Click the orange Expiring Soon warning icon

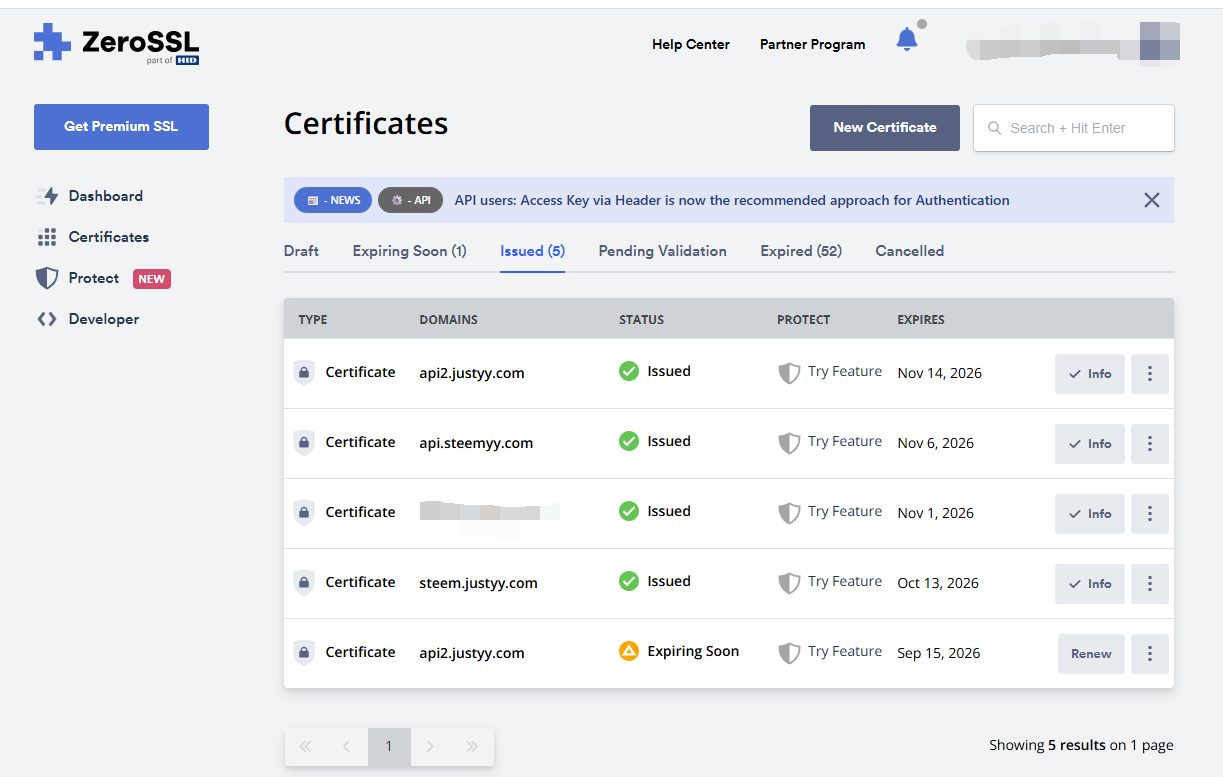coord(629,651)
